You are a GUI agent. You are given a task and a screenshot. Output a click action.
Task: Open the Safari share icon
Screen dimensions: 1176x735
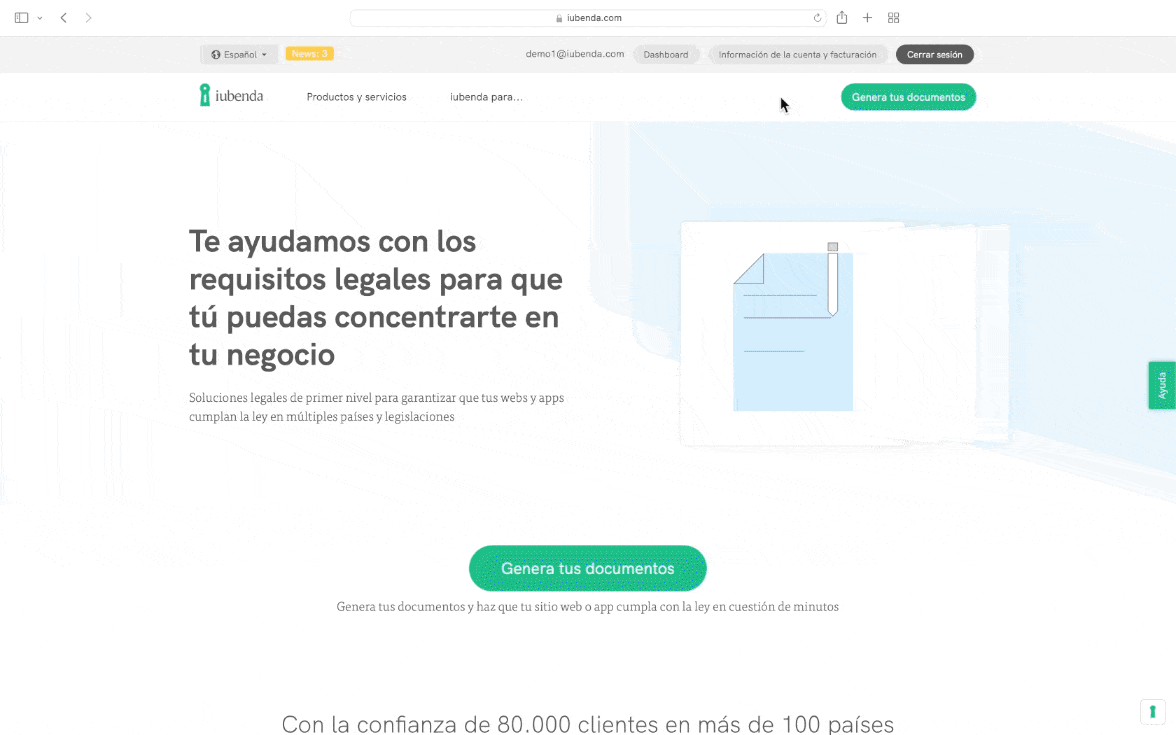(x=842, y=18)
